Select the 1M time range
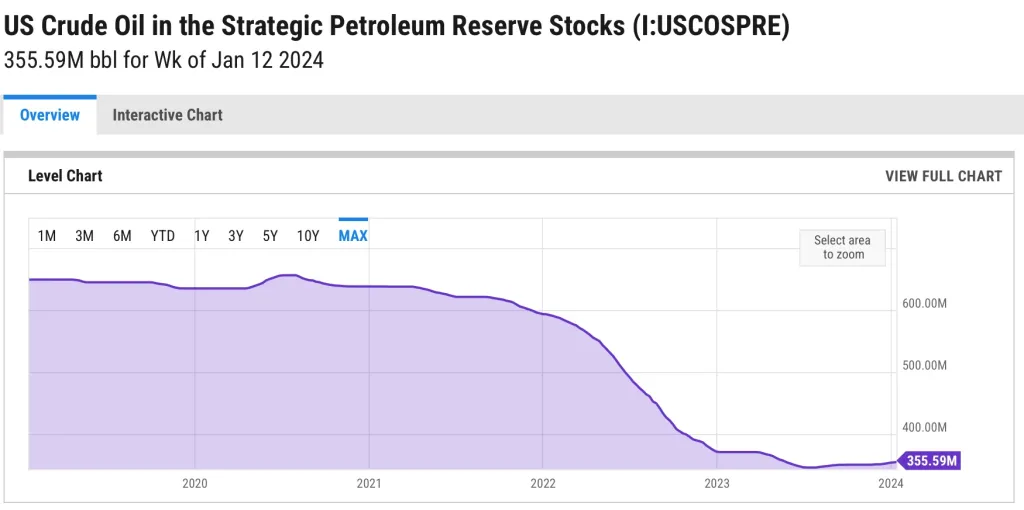 coord(47,236)
